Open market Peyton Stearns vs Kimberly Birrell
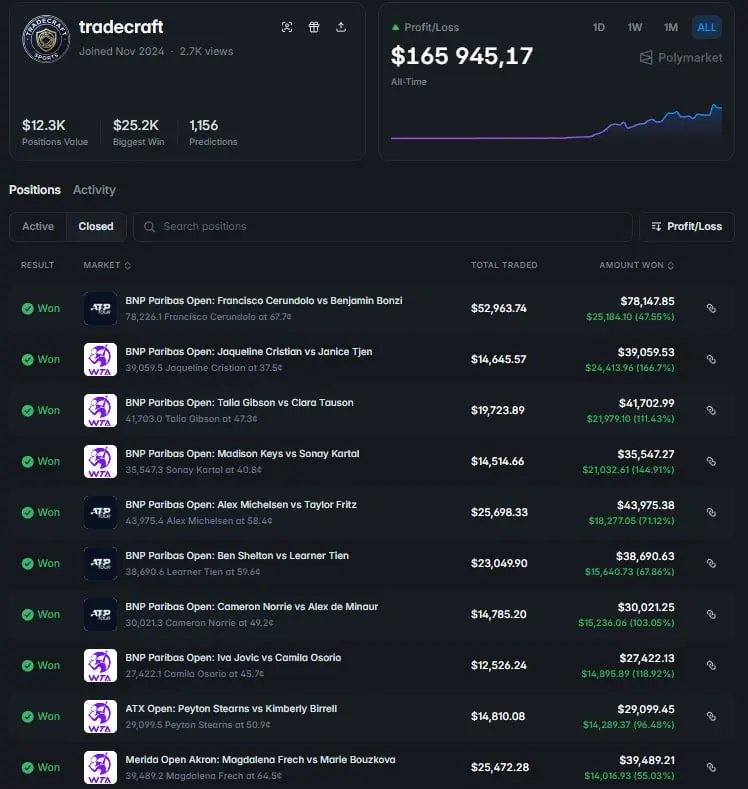The image size is (748, 789). click(x=231, y=708)
